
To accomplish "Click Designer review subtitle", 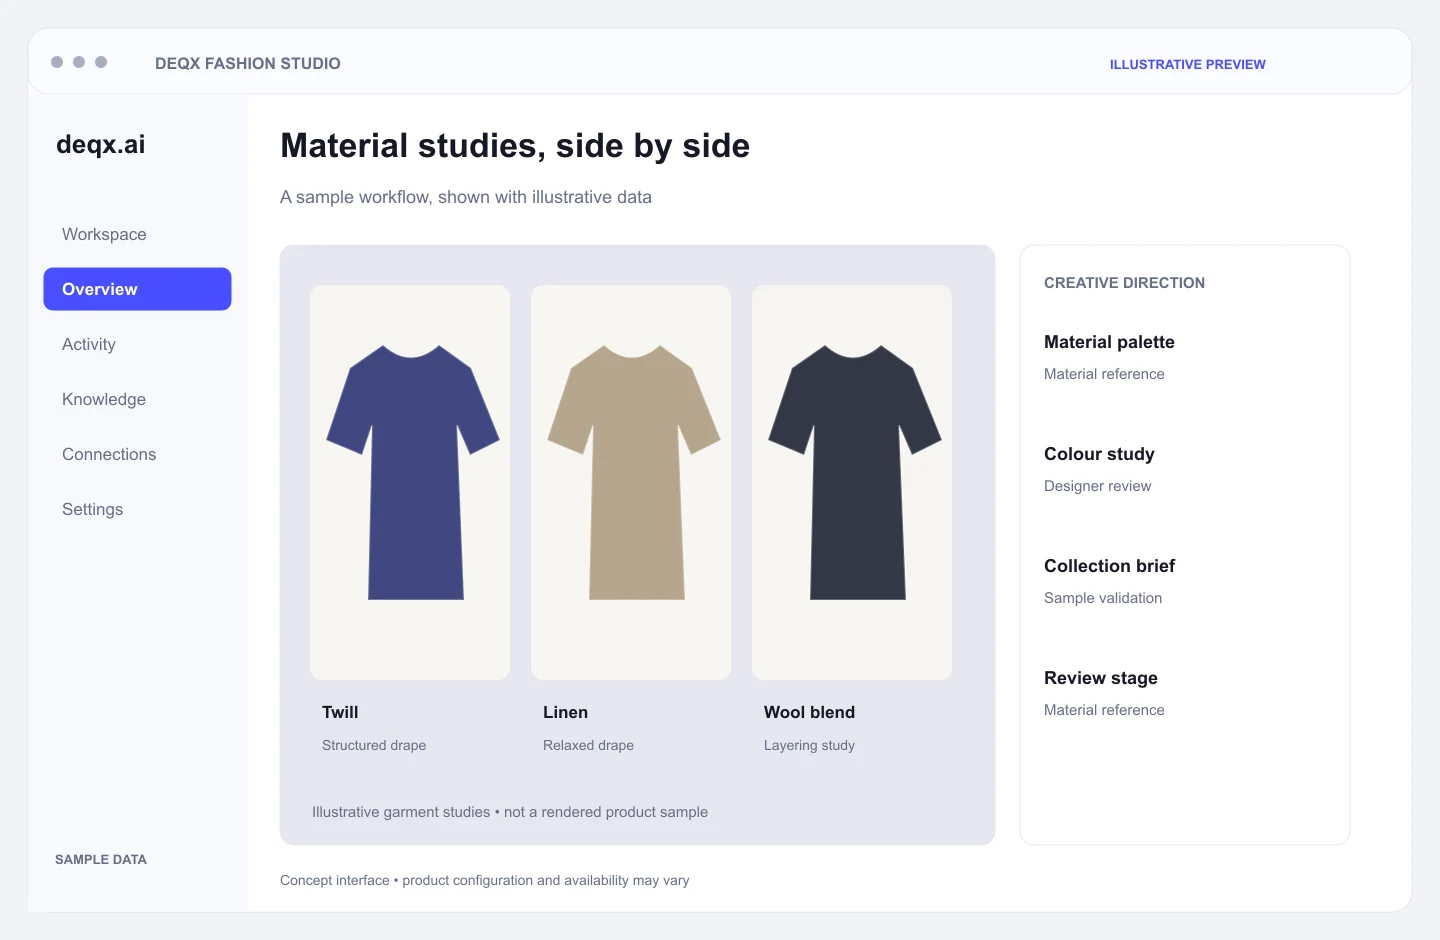I will [1097, 486].
